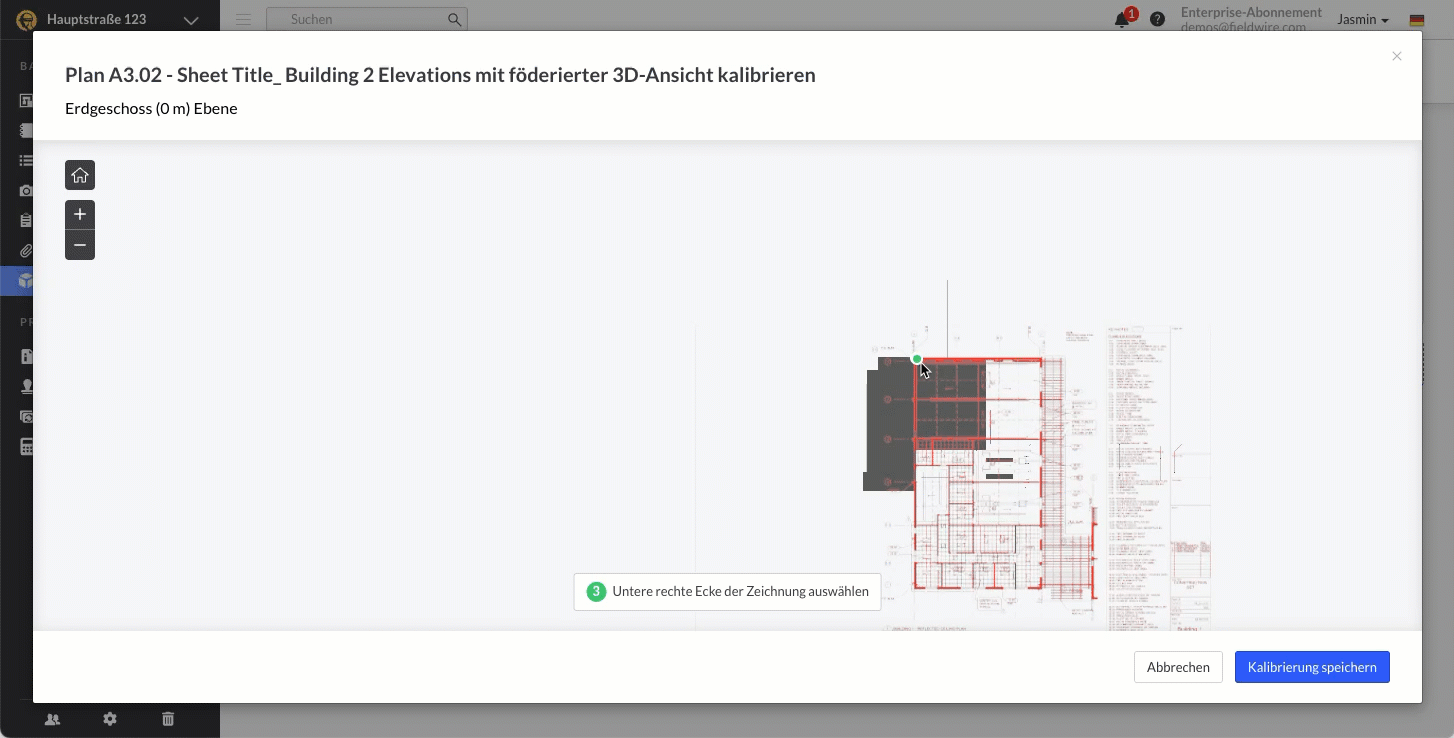1454x738 pixels.
Task: Open the people icon in the sidebar footer
Action: (52, 719)
